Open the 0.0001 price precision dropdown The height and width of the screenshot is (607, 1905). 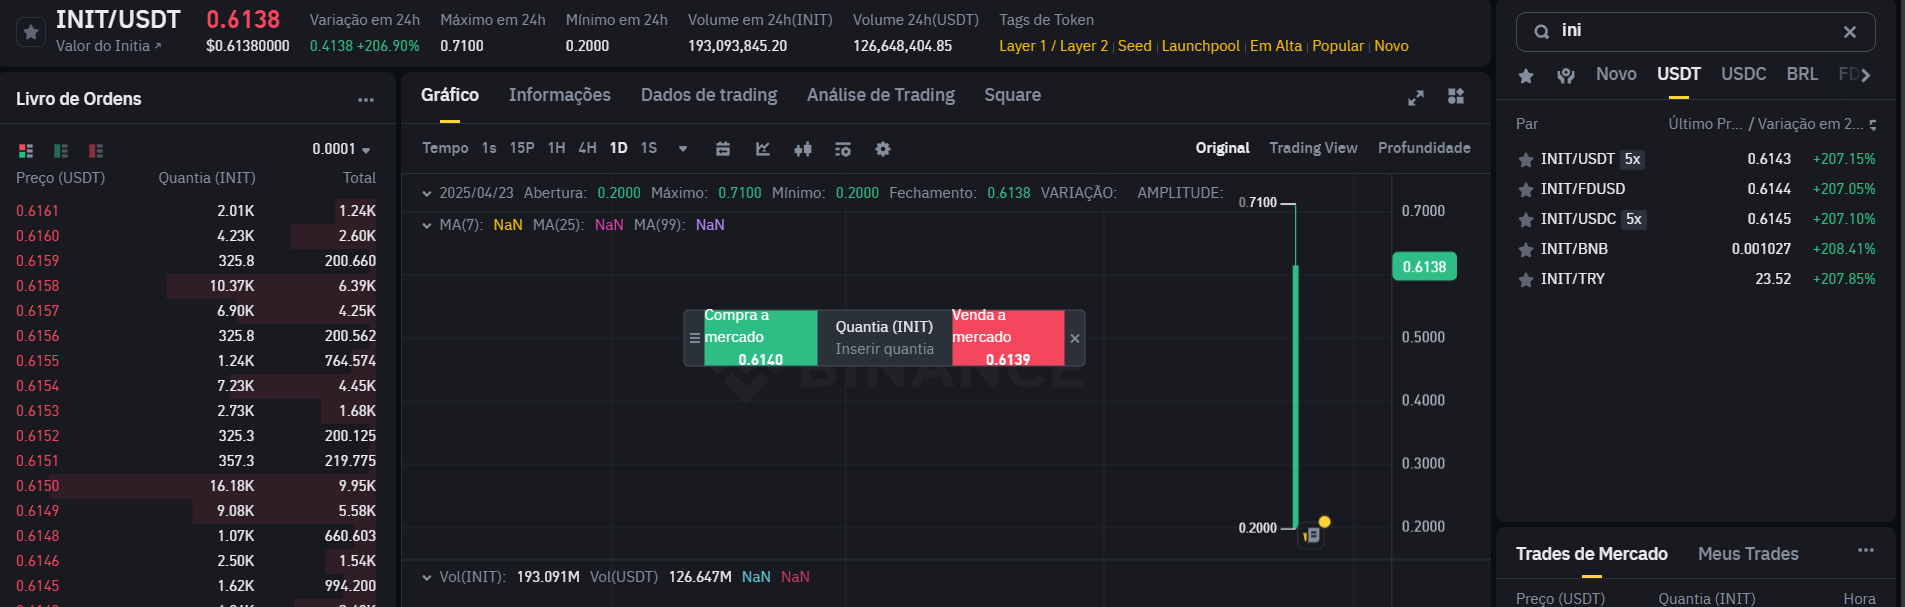pos(341,150)
